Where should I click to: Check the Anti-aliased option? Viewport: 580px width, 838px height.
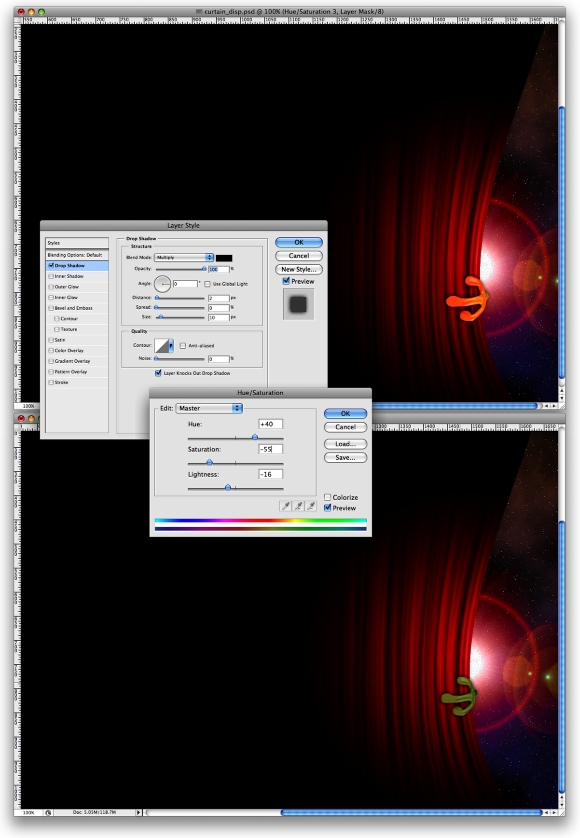click(x=183, y=346)
